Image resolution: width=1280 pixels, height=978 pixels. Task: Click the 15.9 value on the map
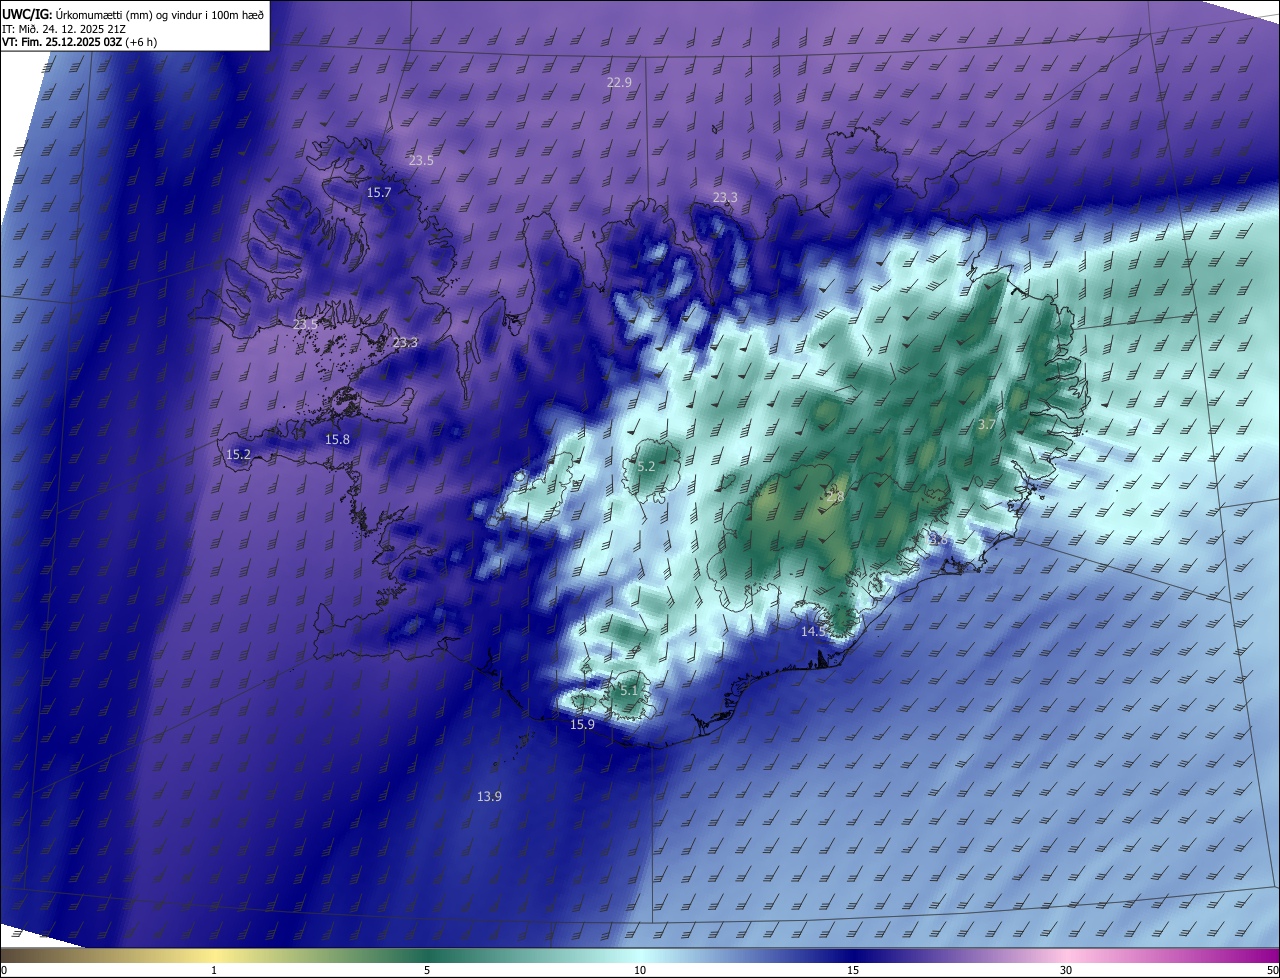pyautogui.click(x=582, y=724)
